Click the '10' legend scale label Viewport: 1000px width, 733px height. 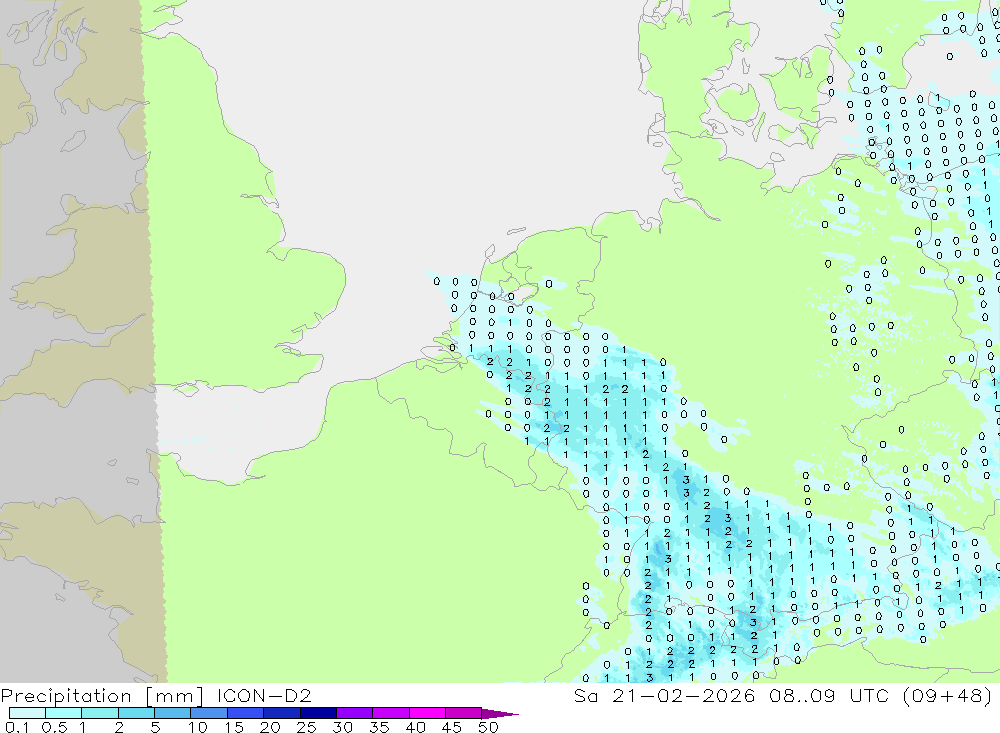tap(198, 727)
